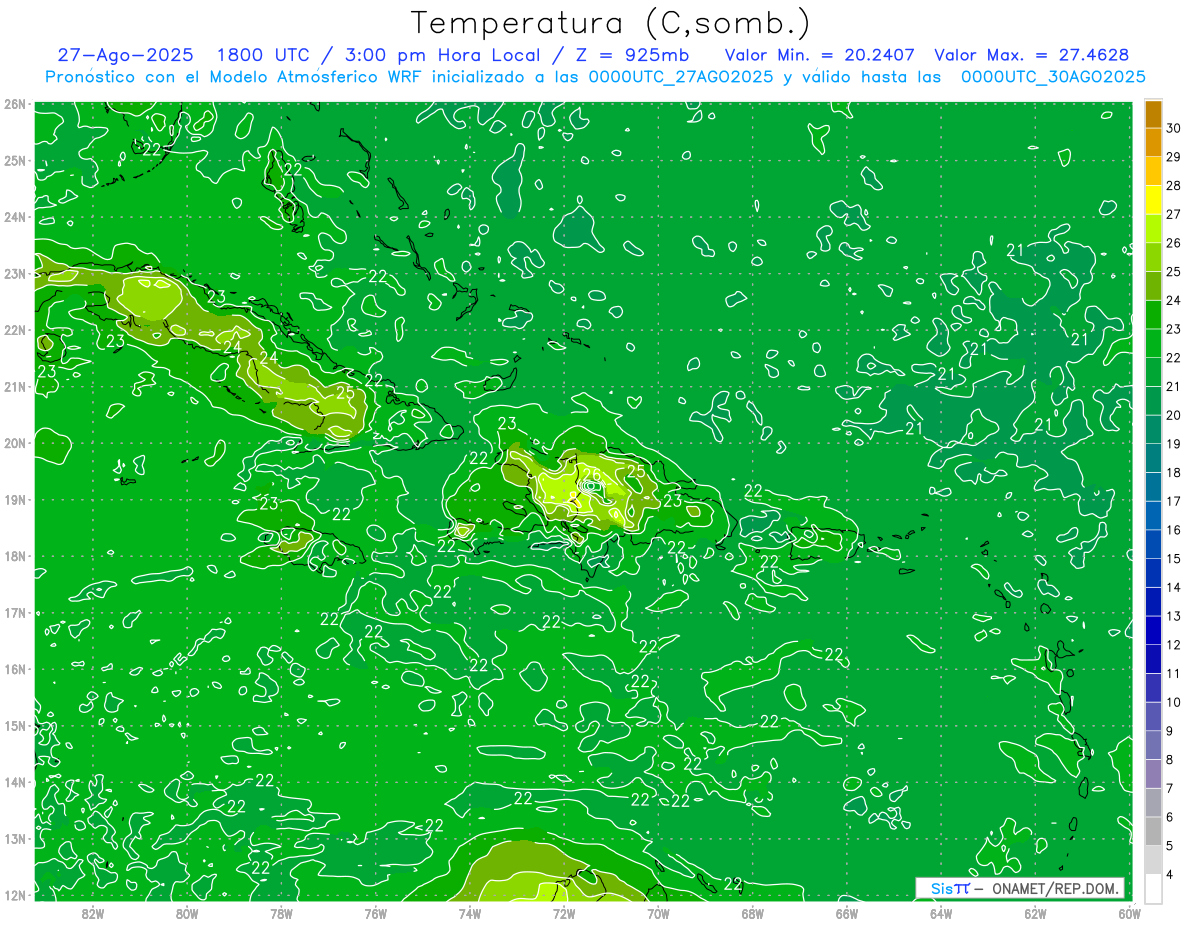Image resolution: width=1200 pixels, height=927 pixels.
Task: Click the "15N" latitude axis label
Action: point(14,725)
